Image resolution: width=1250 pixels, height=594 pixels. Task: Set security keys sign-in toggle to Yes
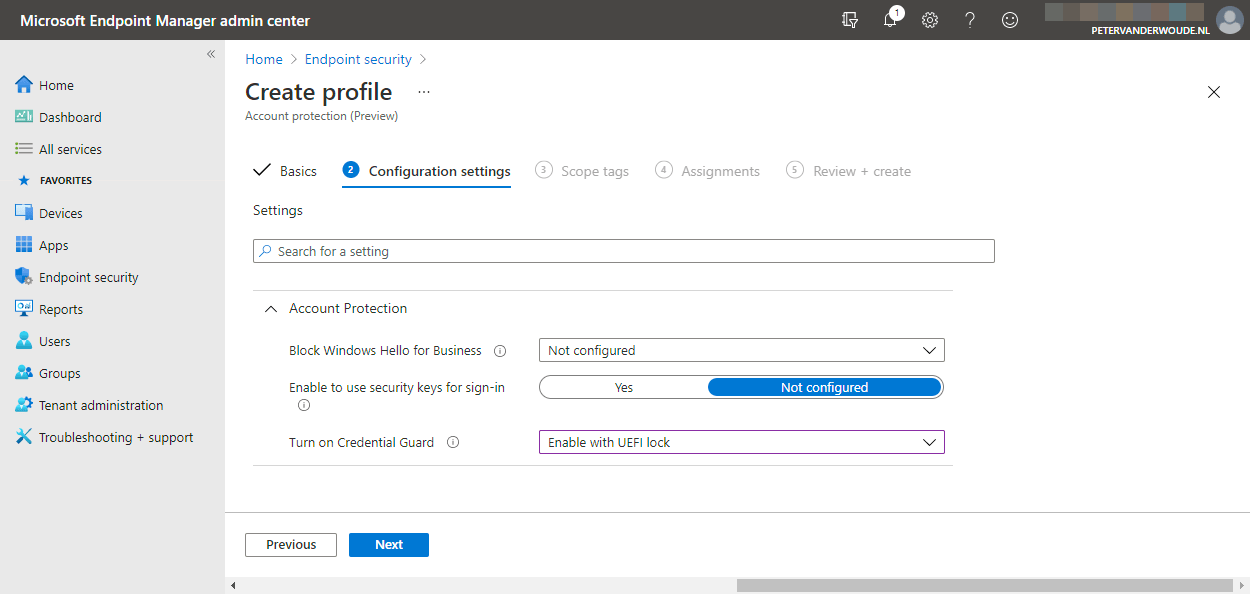pyautogui.click(x=623, y=387)
